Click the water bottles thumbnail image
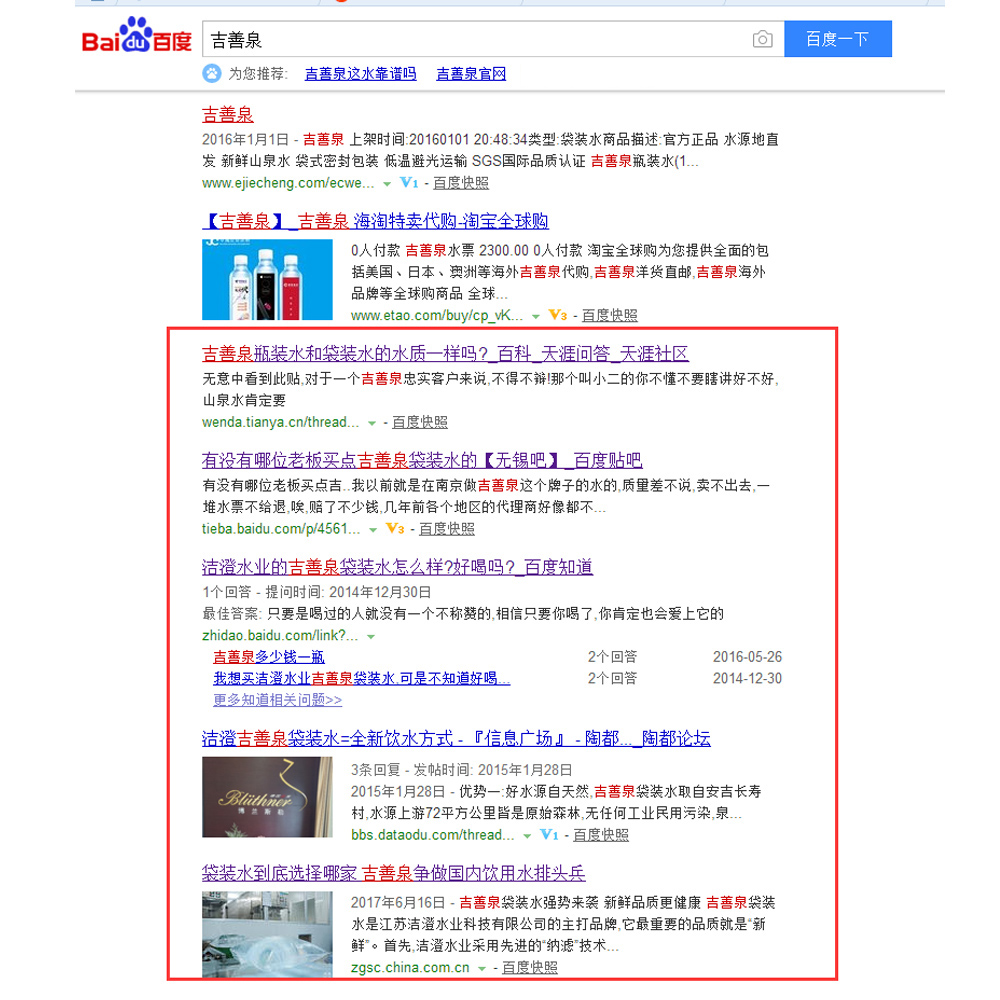The height and width of the screenshot is (1000, 1000). click(267, 279)
